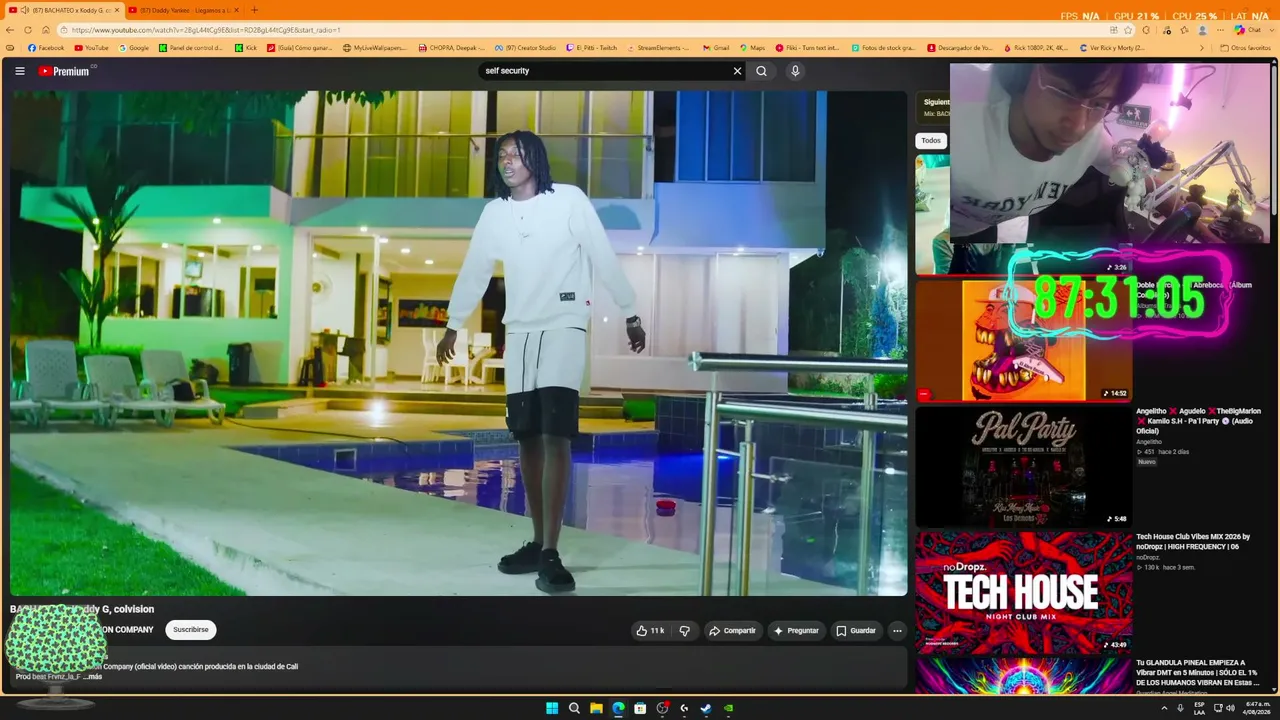This screenshot has height=720, width=1280.
Task: Open the StreamElements bookmark
Action: pyautogui.click(x=659, y=48)
